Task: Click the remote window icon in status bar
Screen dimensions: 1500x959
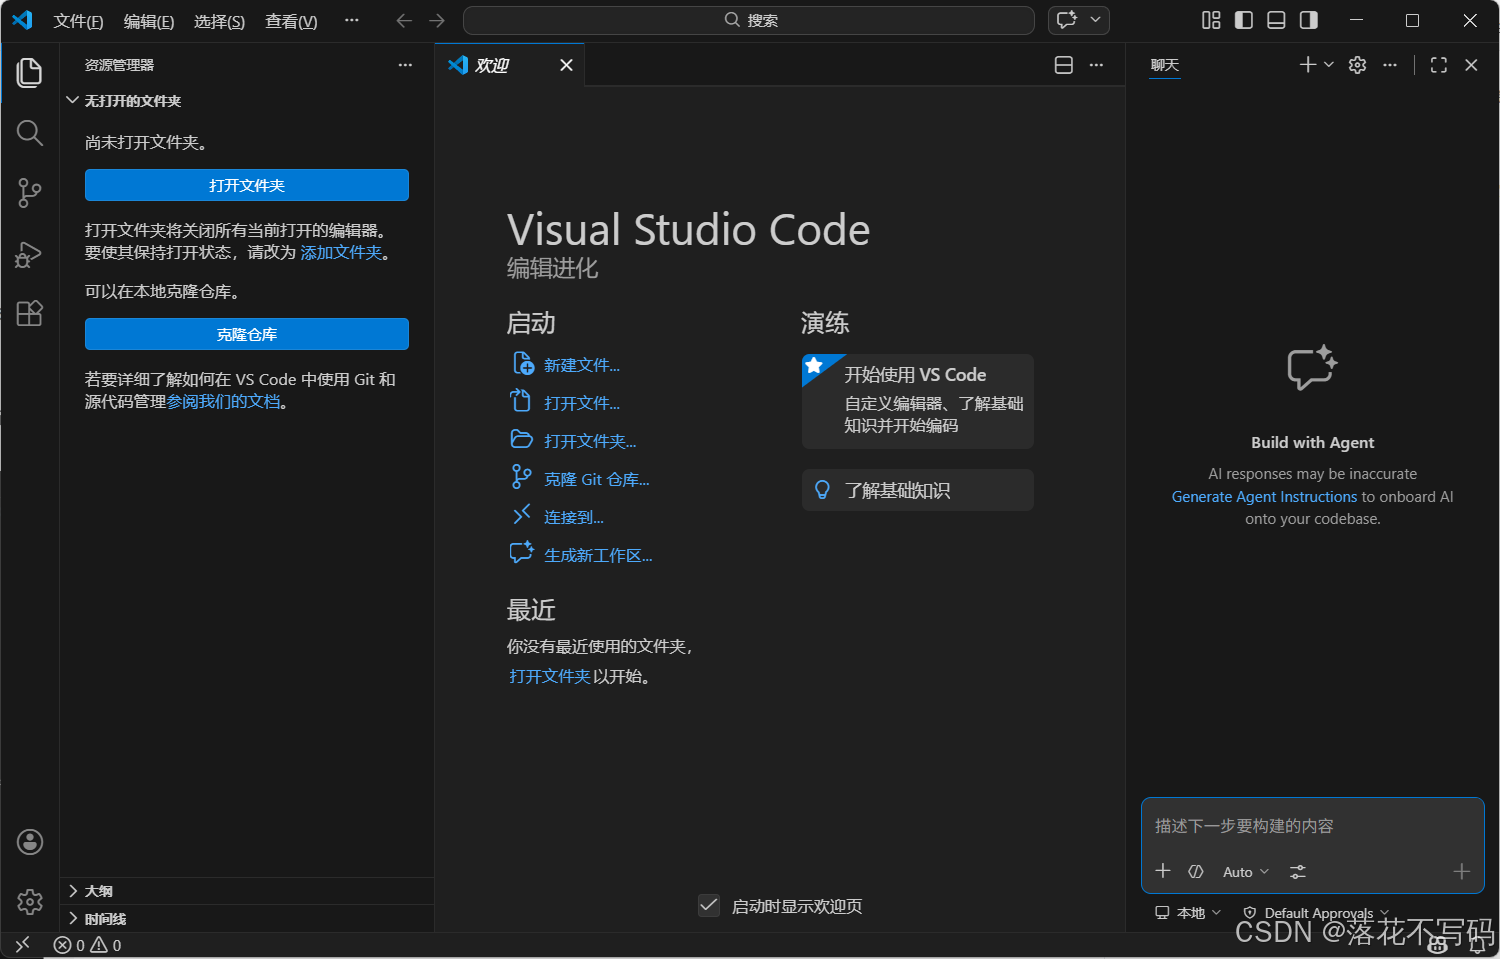Action: point(23,945)
